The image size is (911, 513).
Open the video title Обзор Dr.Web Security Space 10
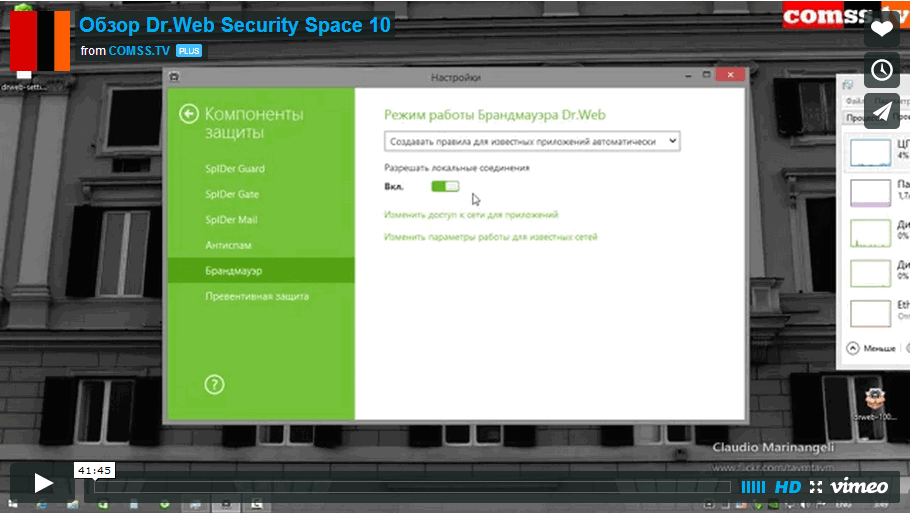[235, 25]
